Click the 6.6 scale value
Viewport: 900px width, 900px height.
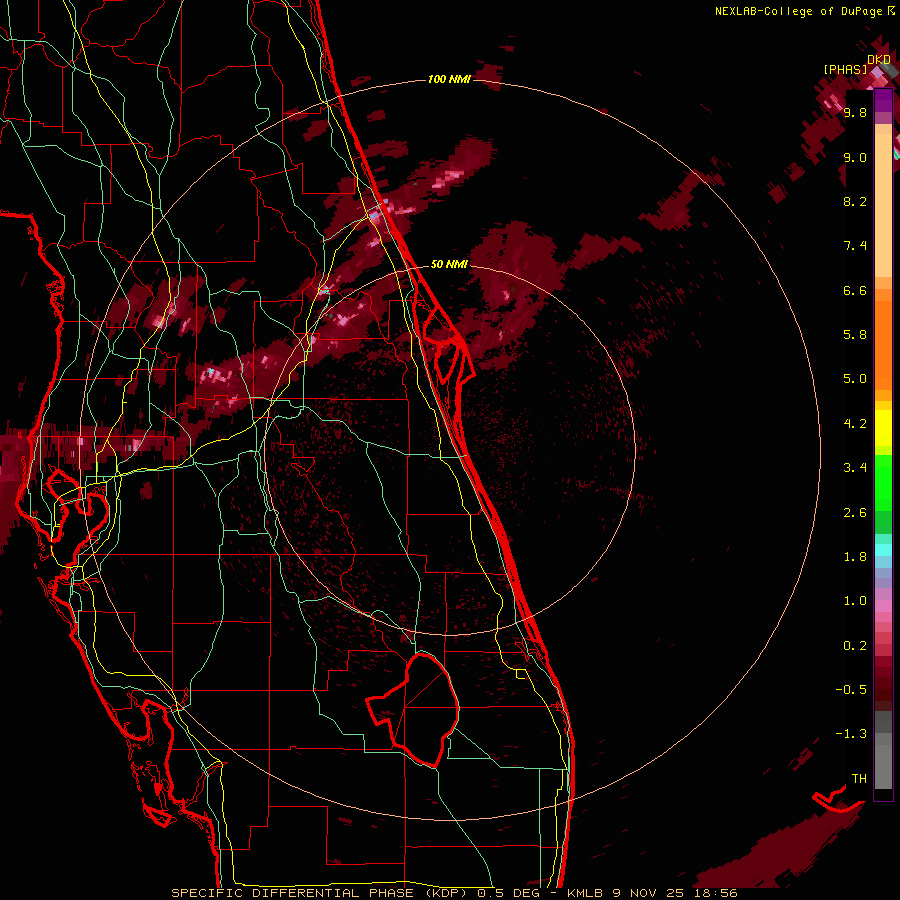coord(855,290)
